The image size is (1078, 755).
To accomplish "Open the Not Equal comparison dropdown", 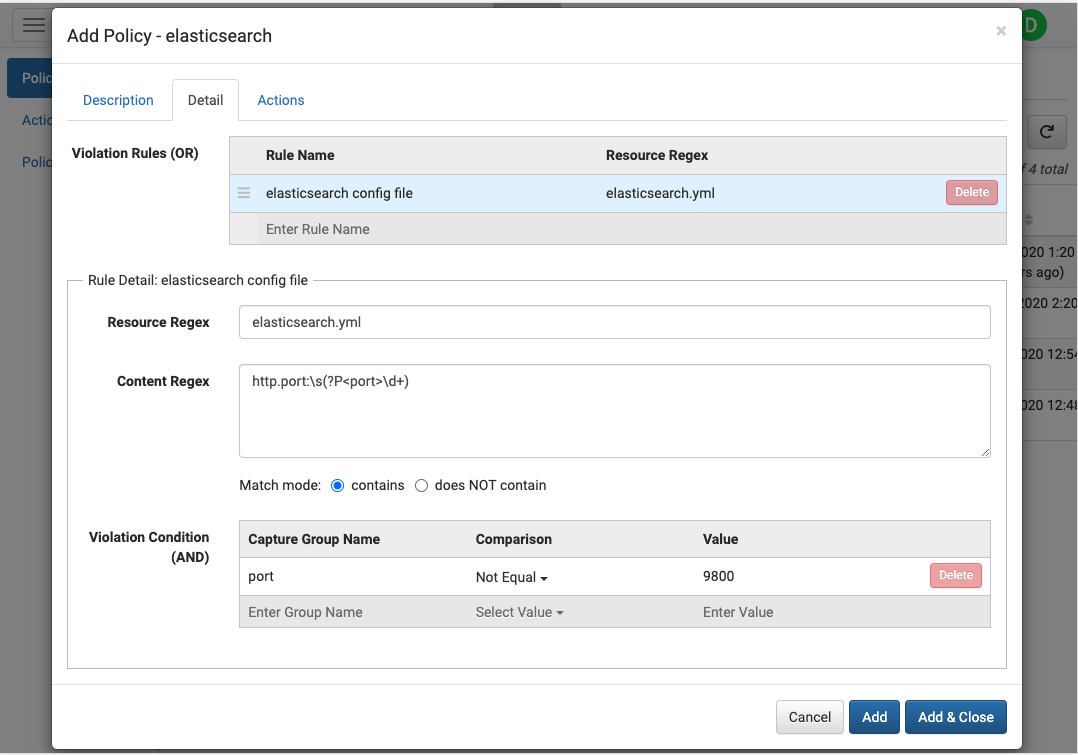I will coord(512,577).
